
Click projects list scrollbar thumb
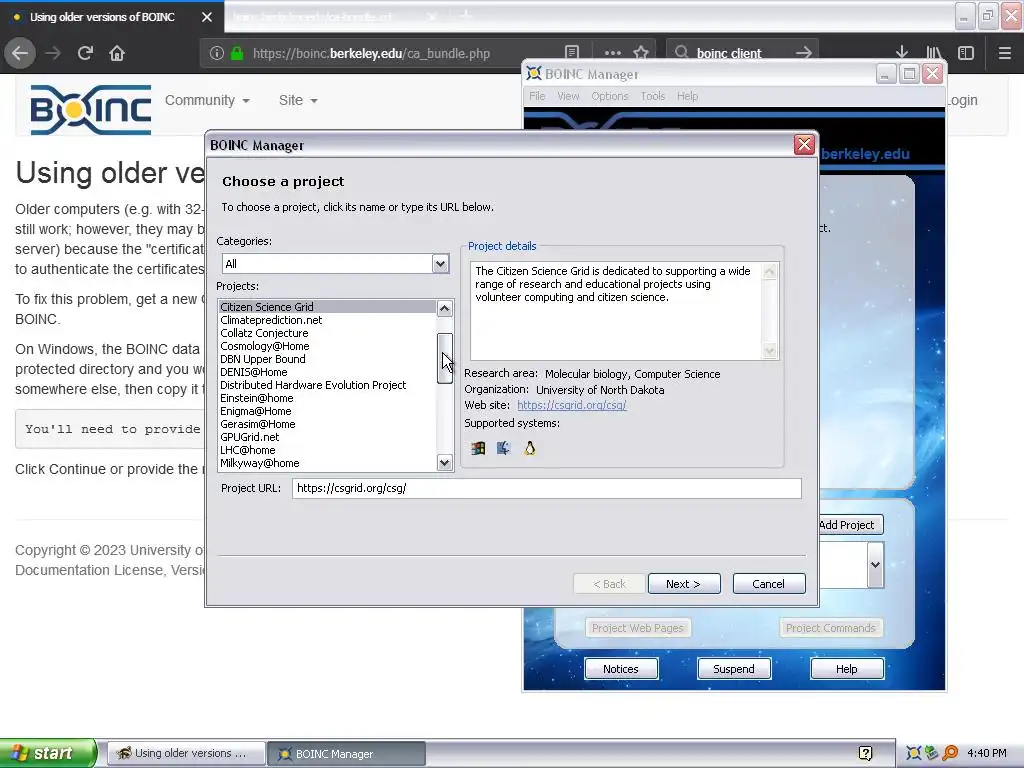click(x=445, y=358)
